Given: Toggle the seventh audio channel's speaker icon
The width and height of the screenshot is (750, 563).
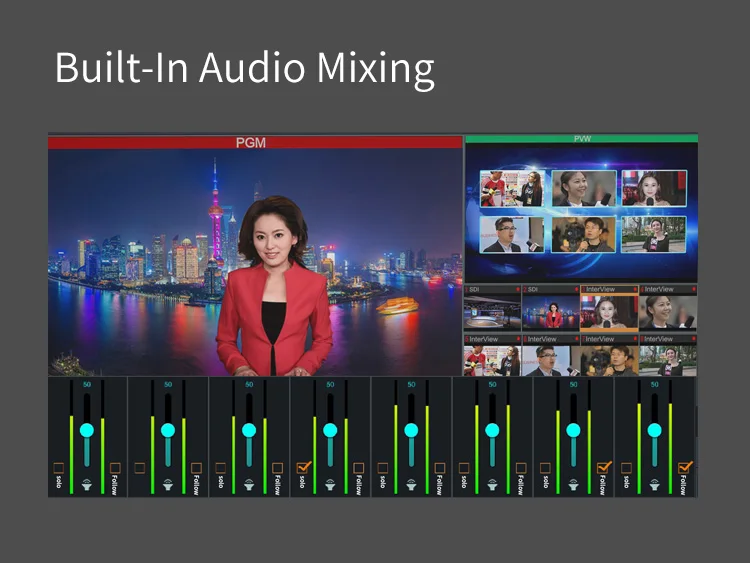Looking at the screenshot, I should pyautogui.click(x=574, y=485).
